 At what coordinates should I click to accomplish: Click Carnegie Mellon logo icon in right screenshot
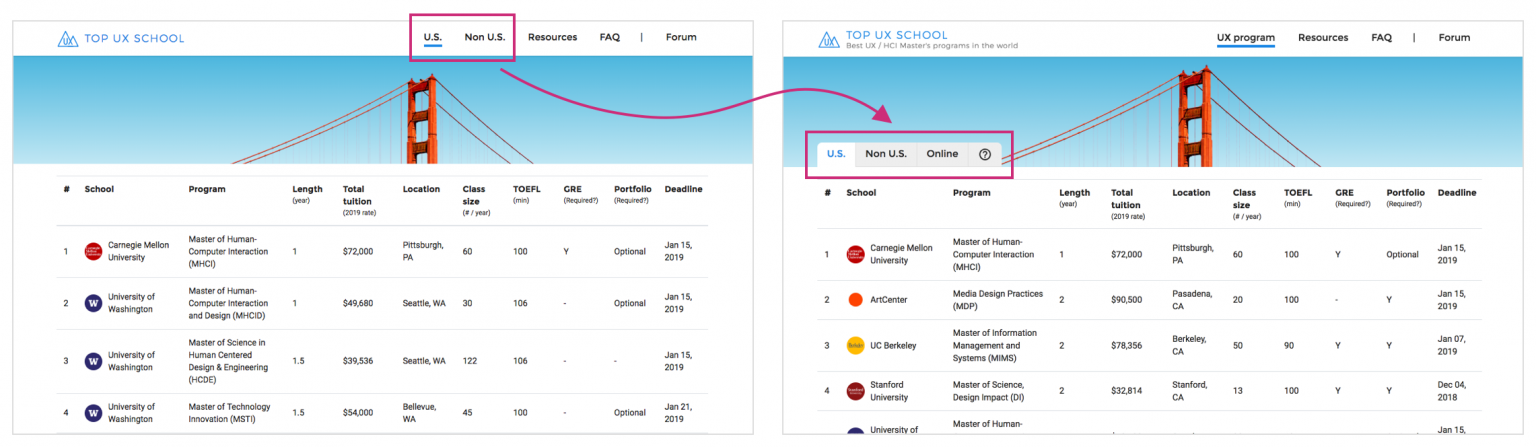pyautogui.click(x=855, y=254)
